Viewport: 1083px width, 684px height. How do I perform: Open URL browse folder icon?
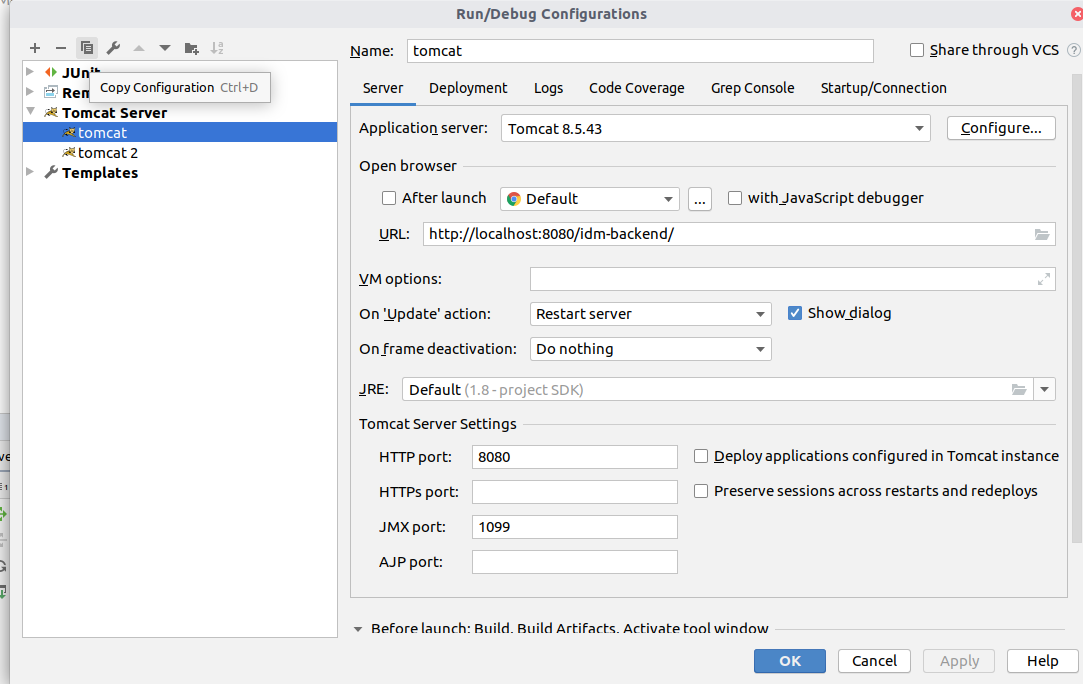pyautogui.click(x=1042, y=234)
